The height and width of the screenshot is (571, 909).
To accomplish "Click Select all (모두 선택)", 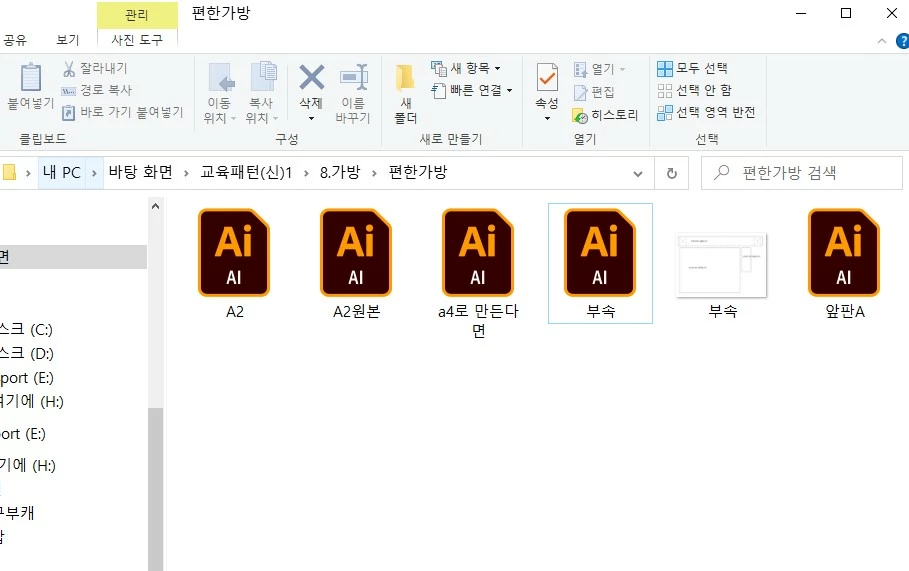I will pyautogui.click(x=692, y=68).
